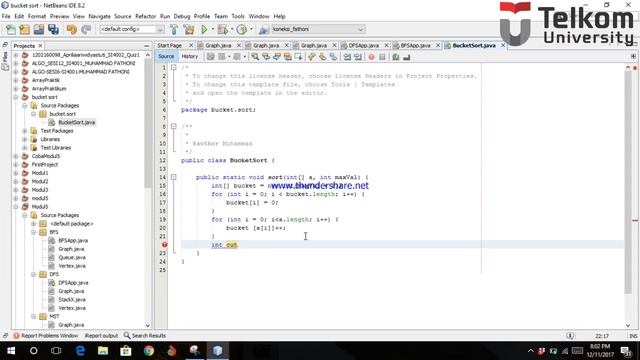Open the Refactor menu
Image resolution: width=640 pixels, height=360 pixels.
click(x=145, y=16)
